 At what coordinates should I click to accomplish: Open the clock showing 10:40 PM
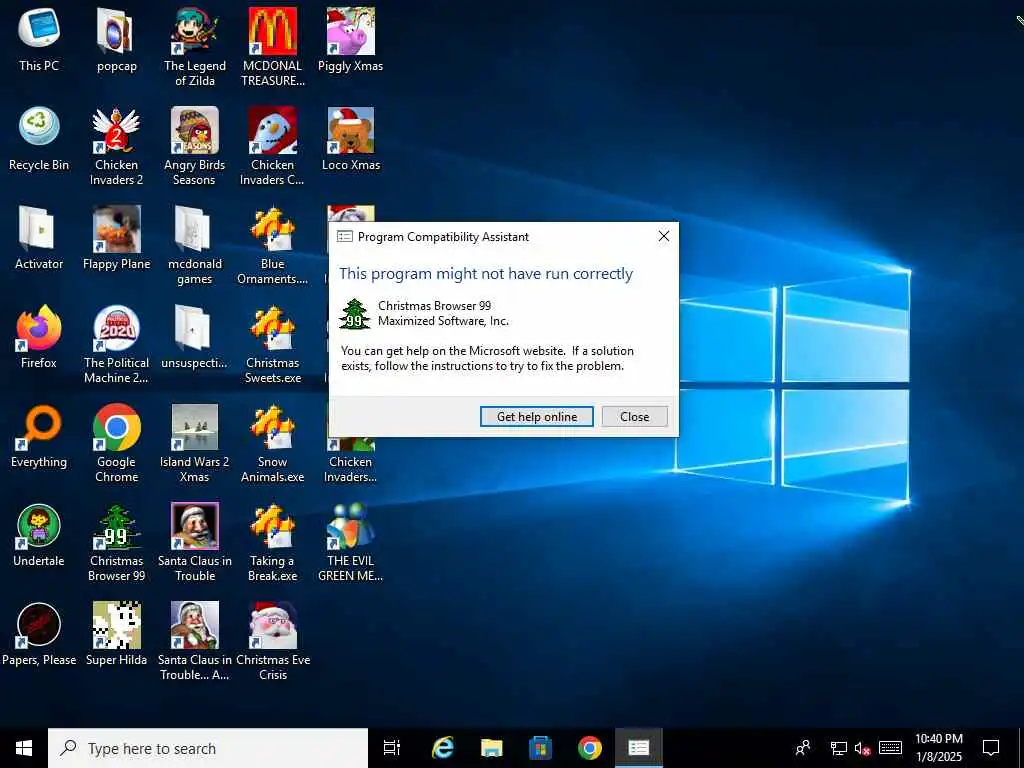[x=938, y=748]
